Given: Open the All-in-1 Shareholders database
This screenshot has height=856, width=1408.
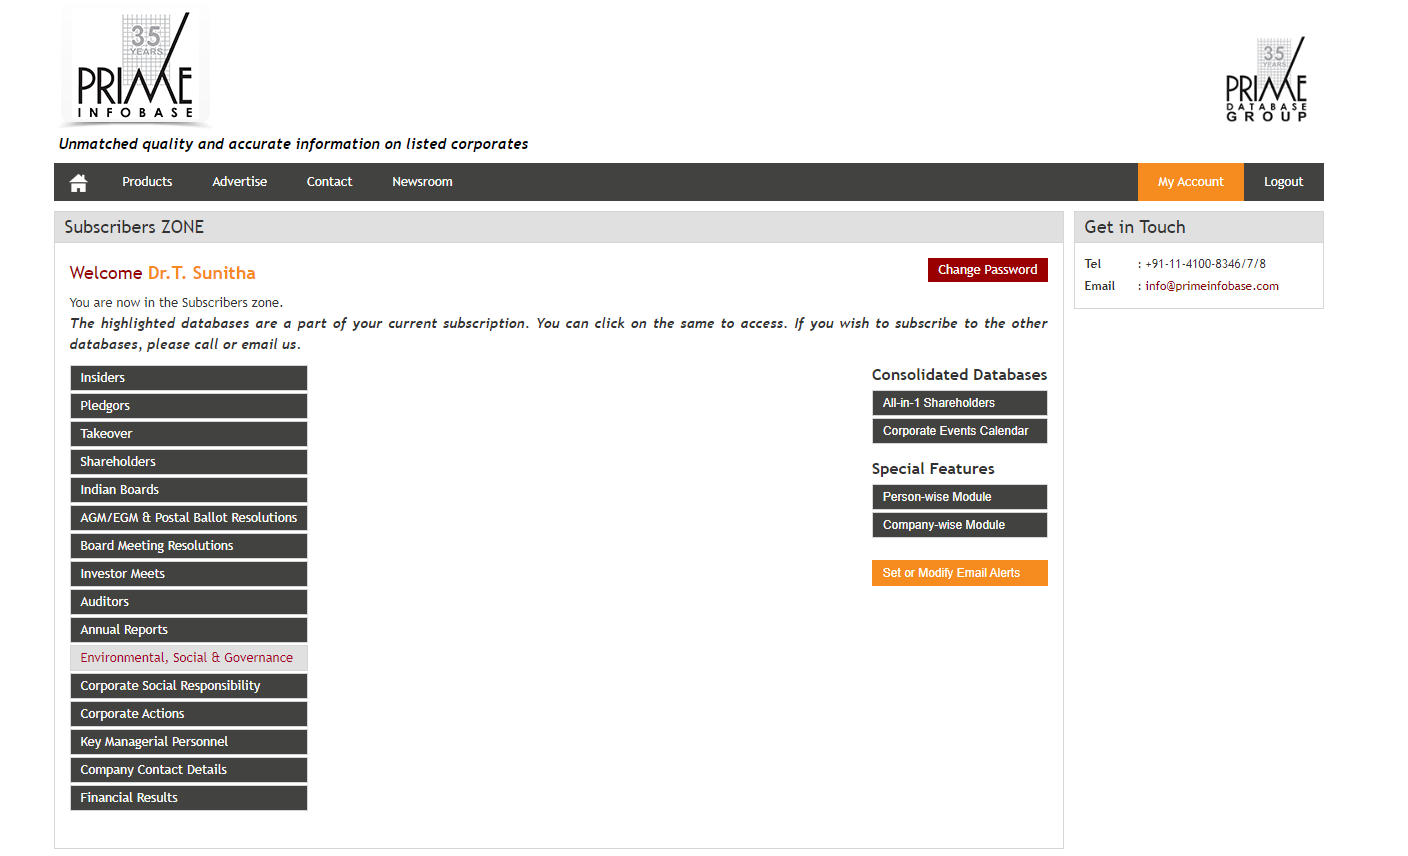Looking at the screenshot, I should [x=959, y=403].
